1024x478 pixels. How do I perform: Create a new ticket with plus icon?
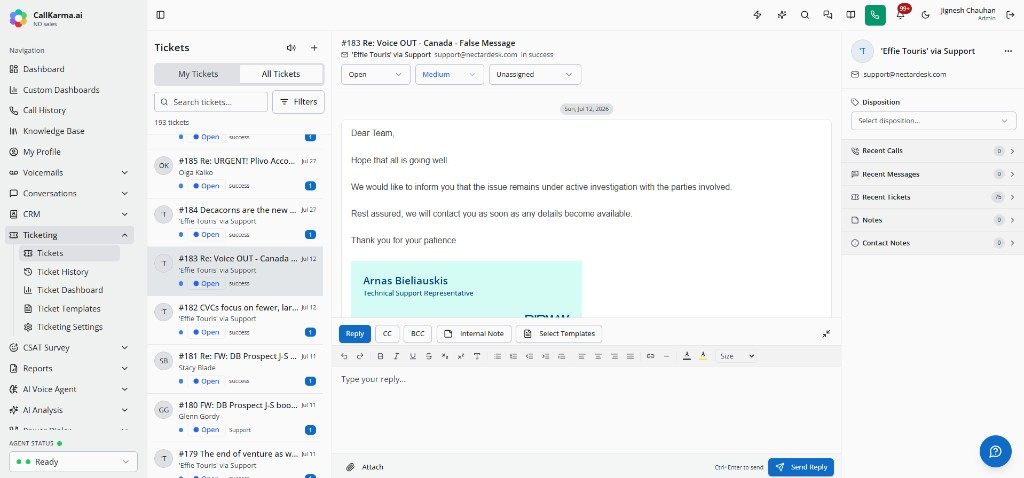(314, 48)
